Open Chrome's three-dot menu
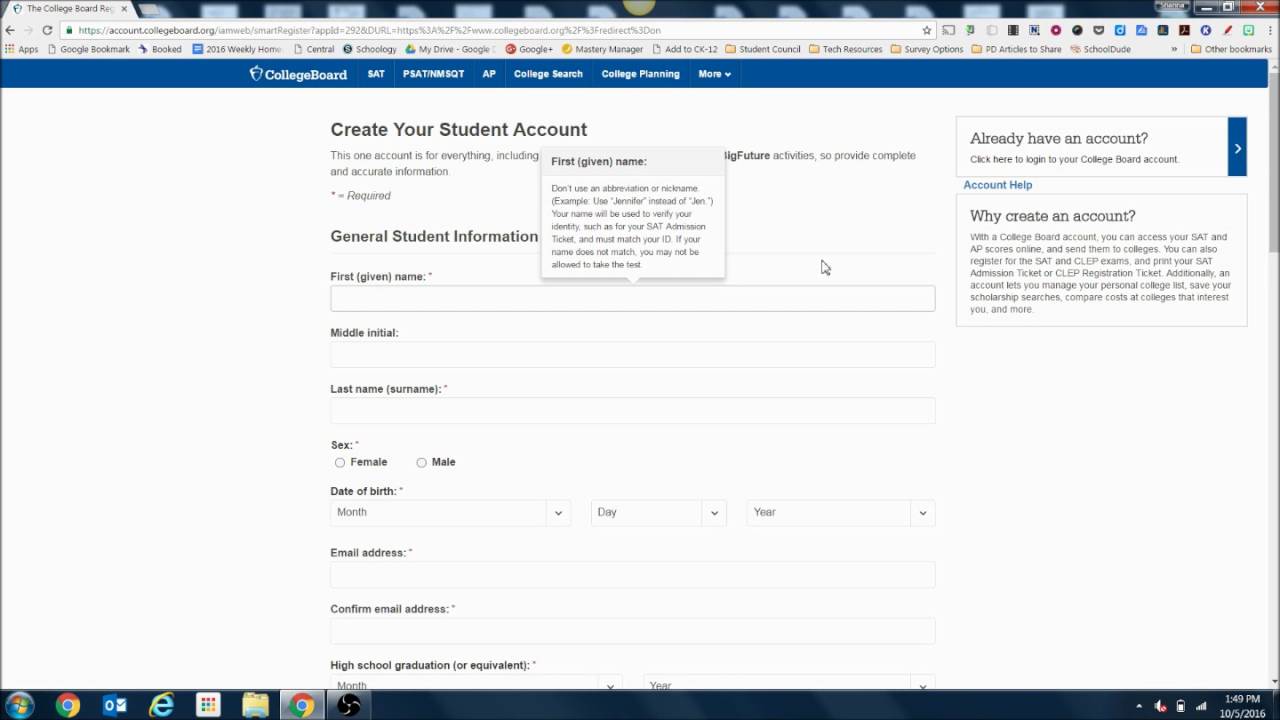This screenshot has width=1280, height=720. [x=1269, y=31]
